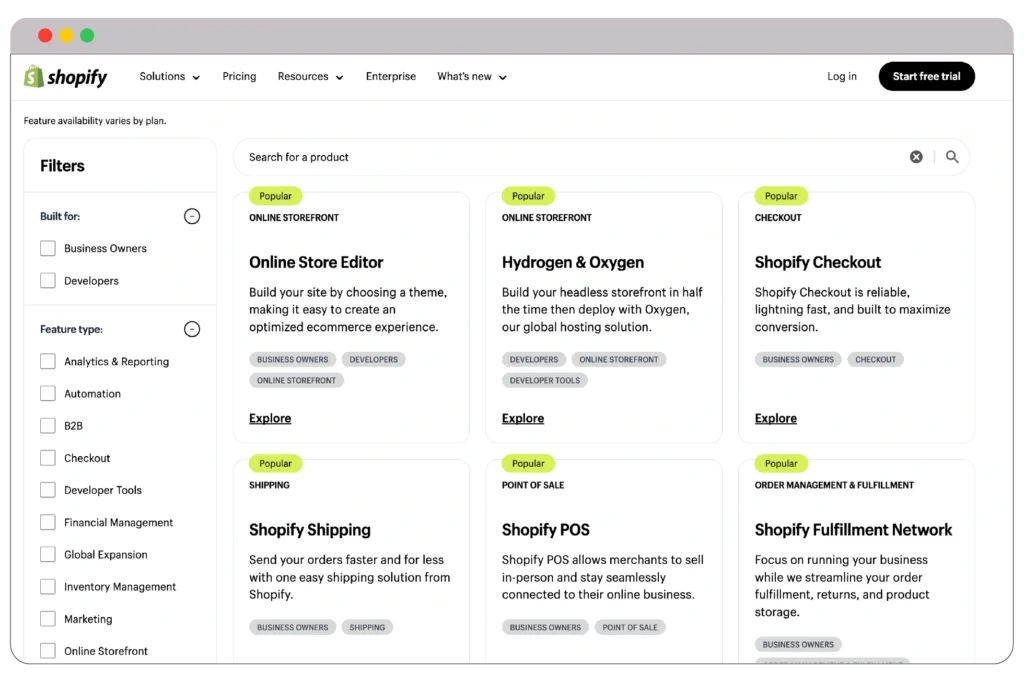The image size is (1024, 682).
Task: Clear the search field using the X icon
Action: pyautogui.click(x=916, y=156)
